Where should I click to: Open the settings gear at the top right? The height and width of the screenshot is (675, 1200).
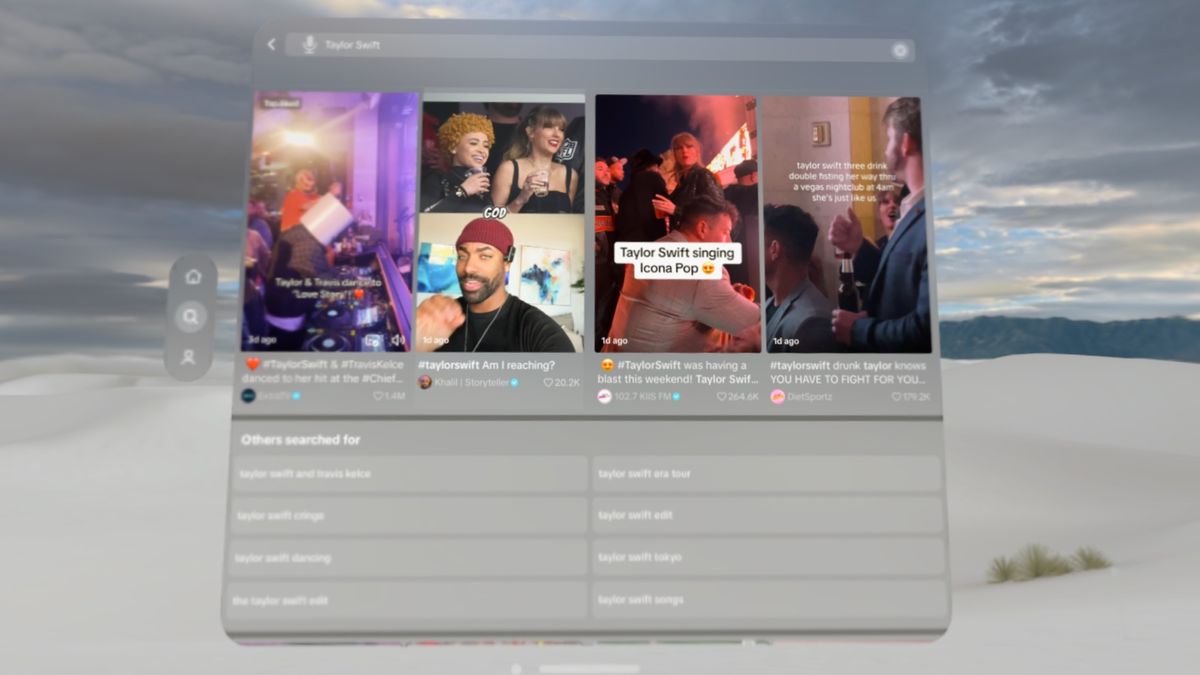click(899, 49)
